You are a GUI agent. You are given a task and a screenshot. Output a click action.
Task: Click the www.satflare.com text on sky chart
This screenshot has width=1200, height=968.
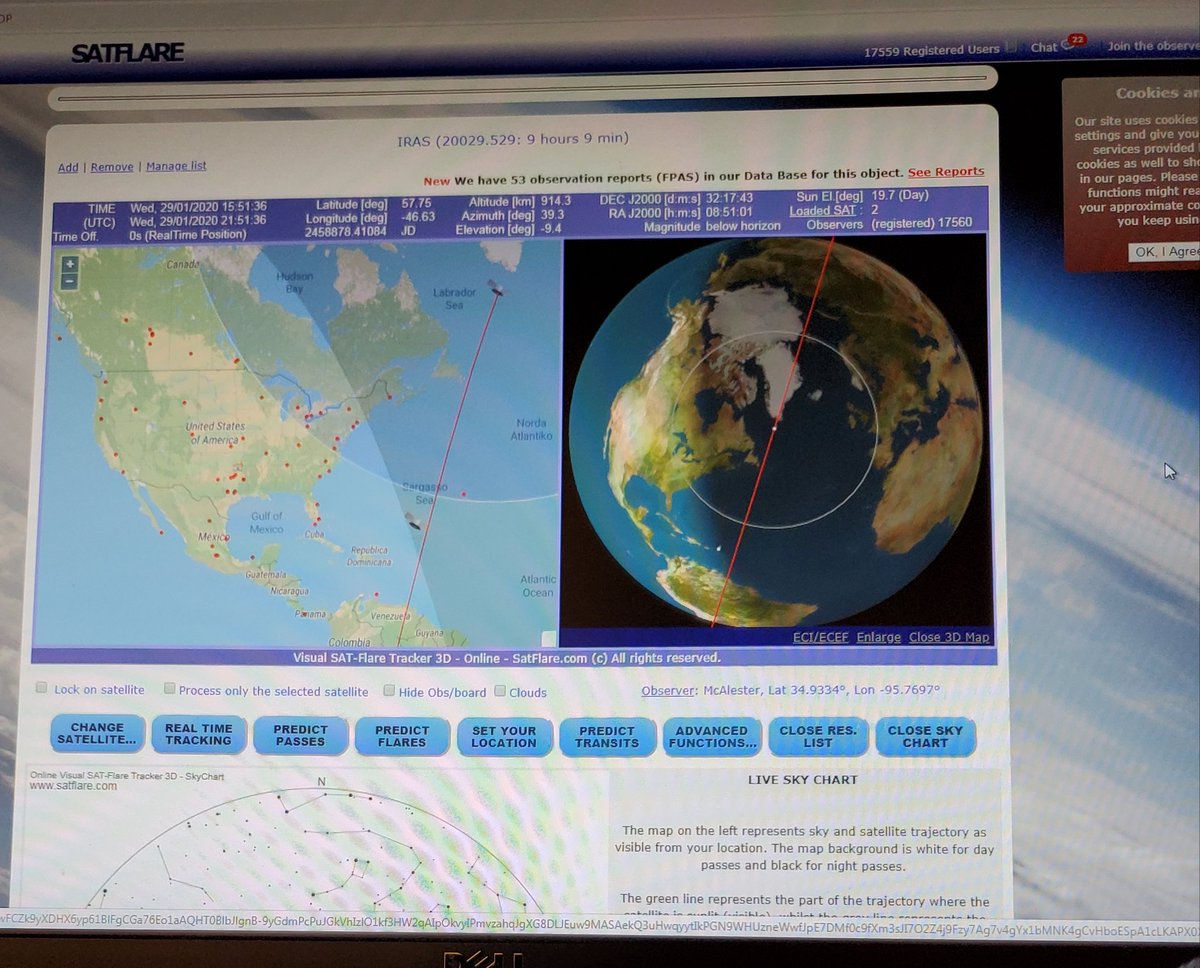pos(73,786)
